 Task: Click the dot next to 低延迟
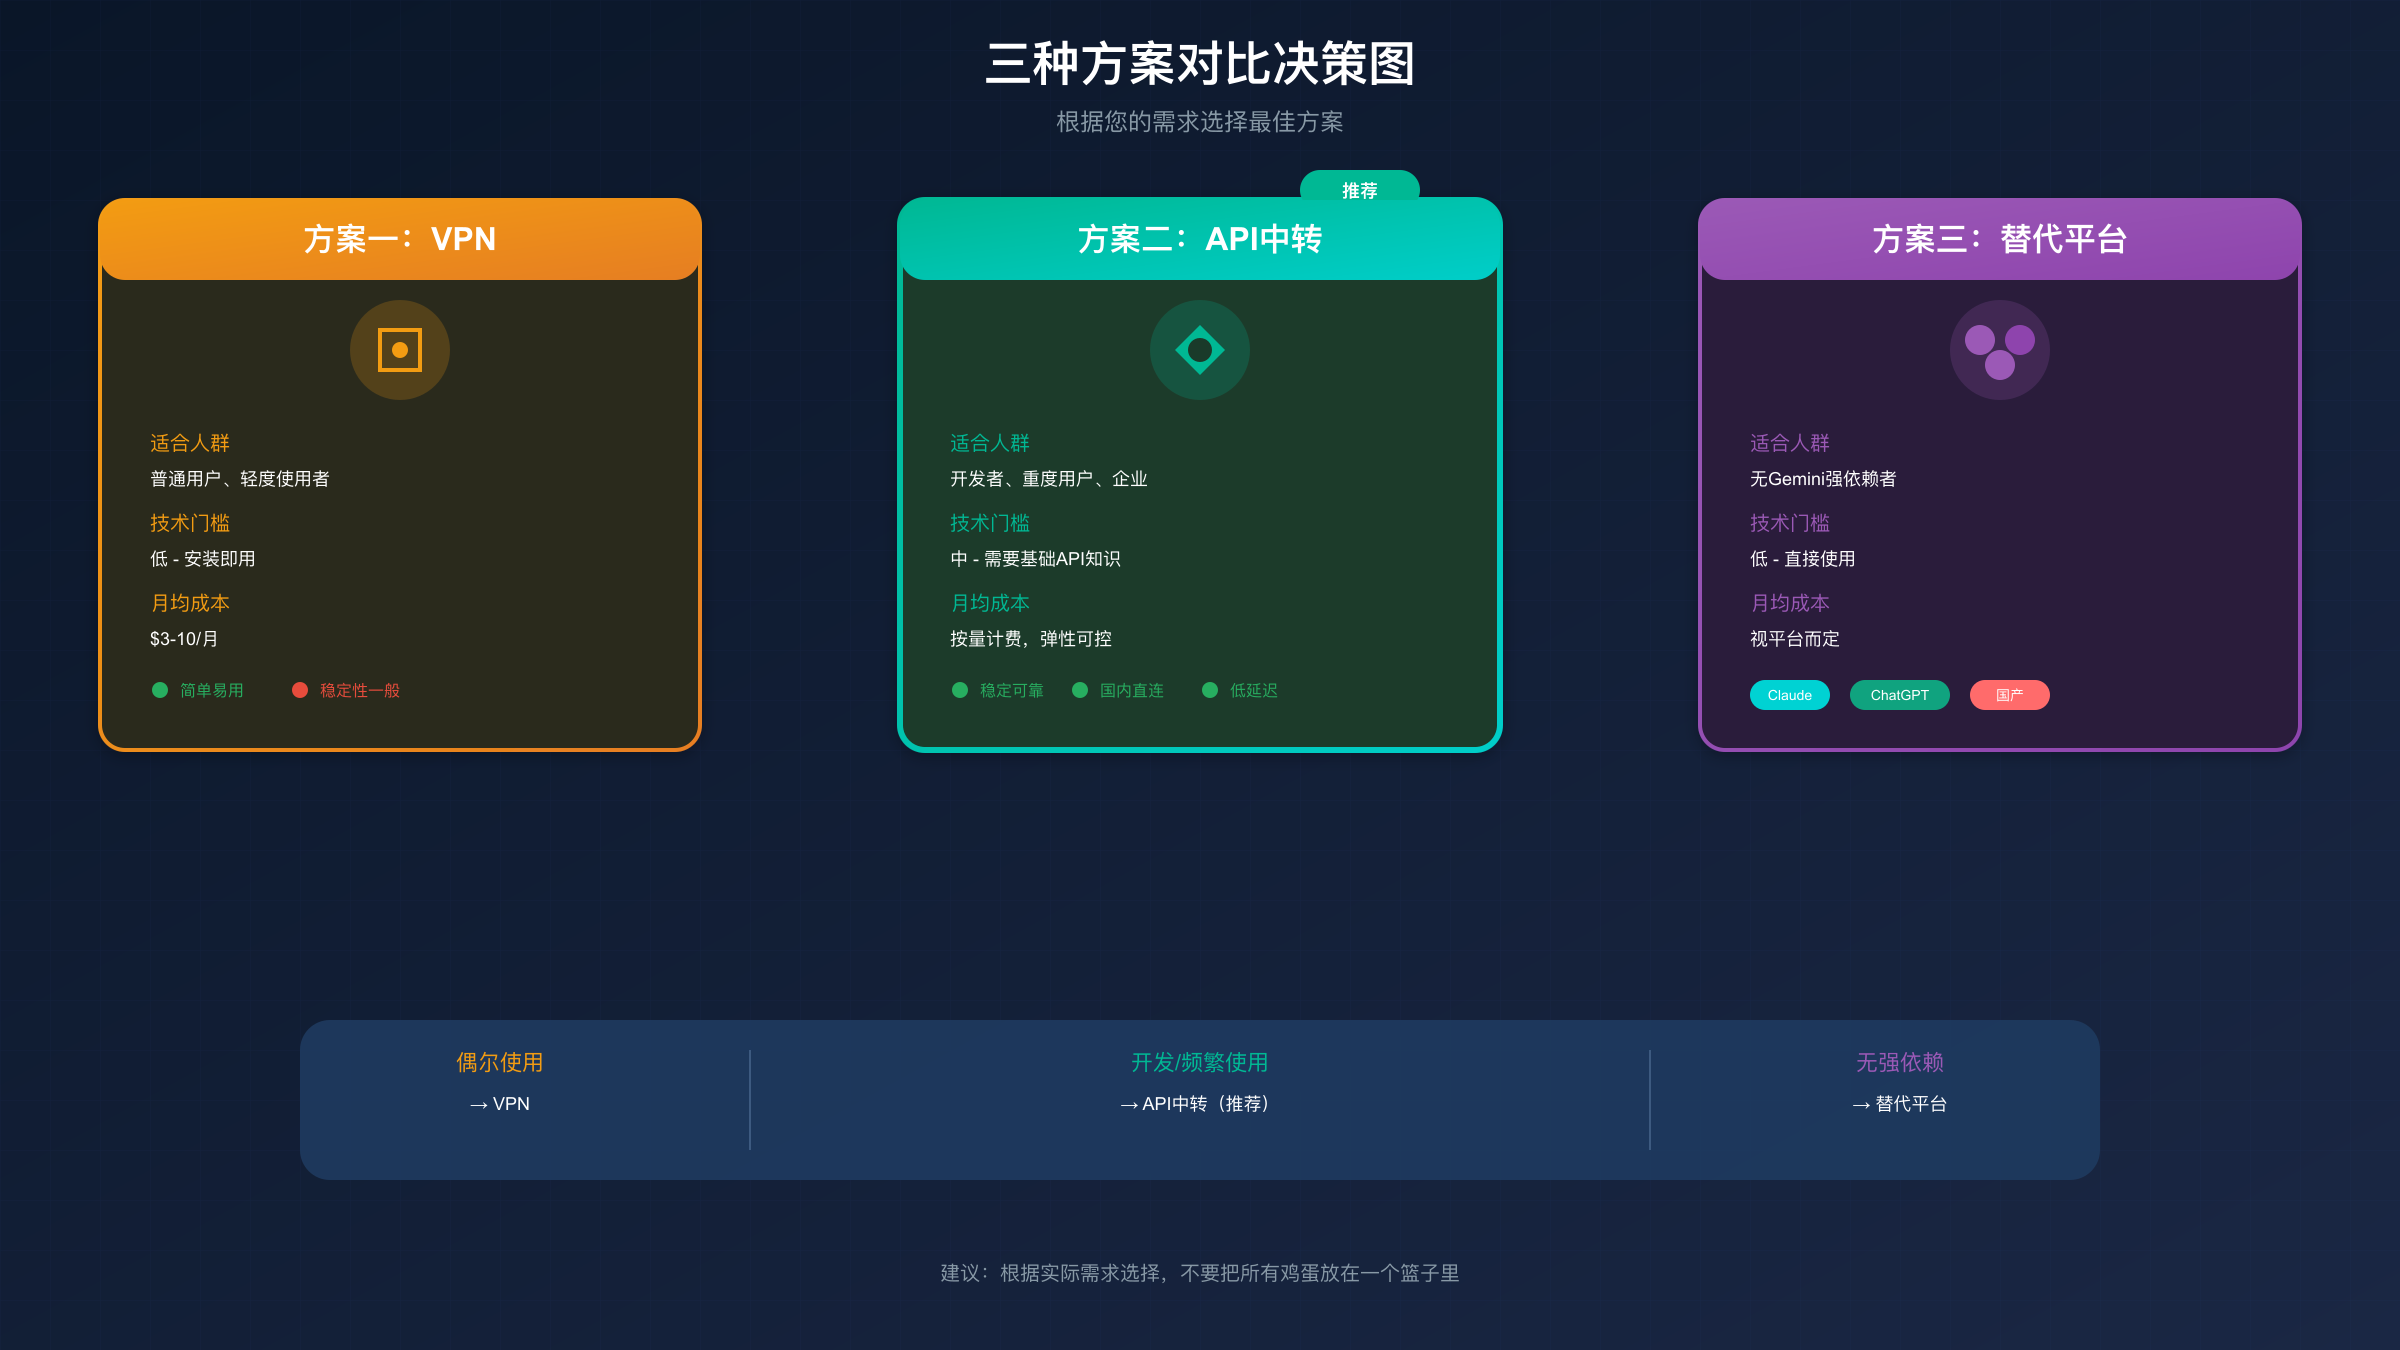point(1209,690)
